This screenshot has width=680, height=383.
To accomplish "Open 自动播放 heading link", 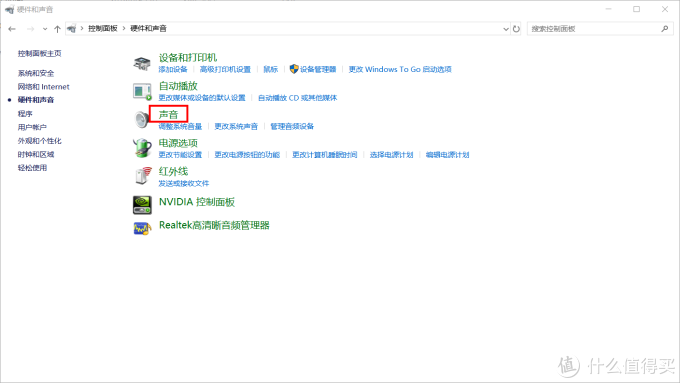I will tap(178, 86).
